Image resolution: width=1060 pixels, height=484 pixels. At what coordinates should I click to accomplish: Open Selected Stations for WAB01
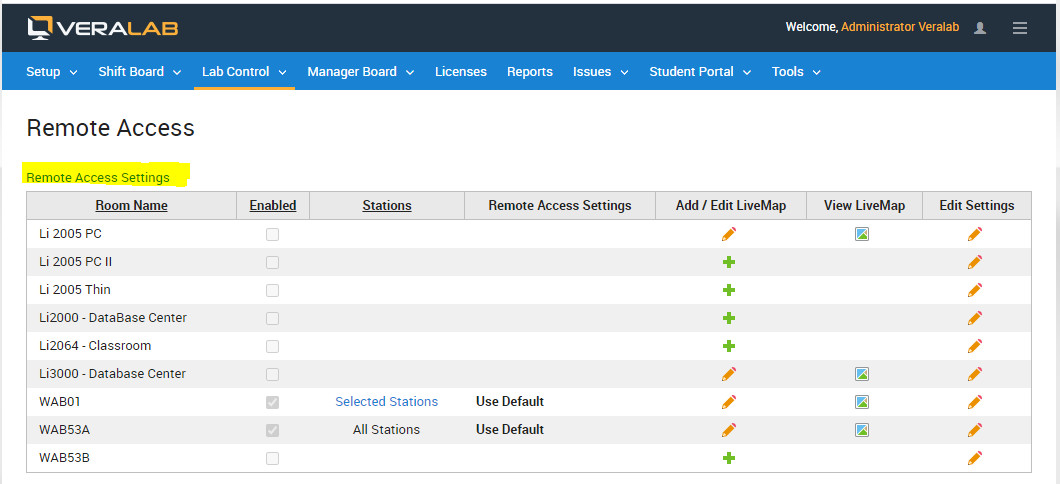point(387,402)
